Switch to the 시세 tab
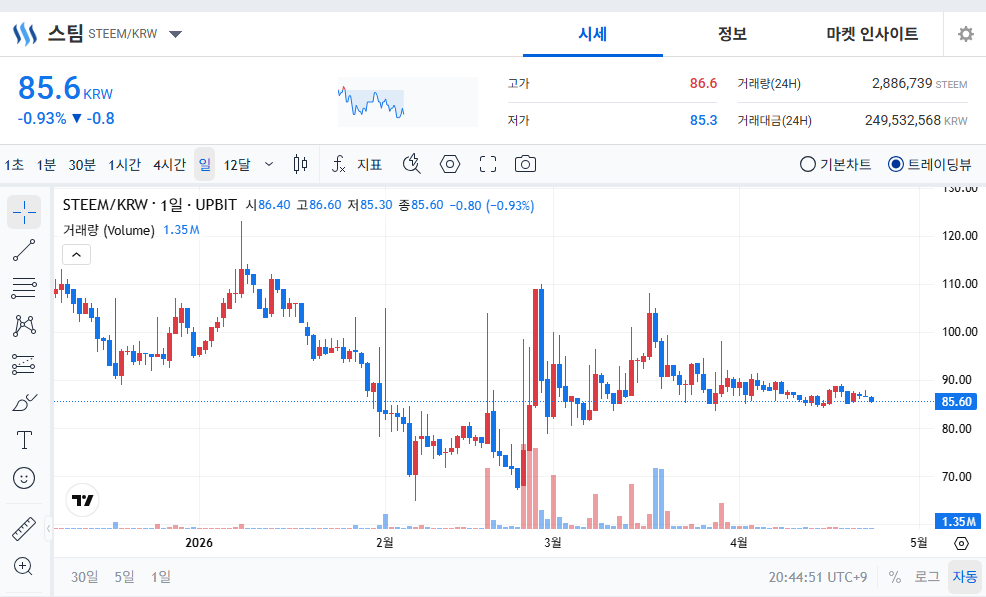This screenshot has height=597, width=986. pos(592,34)
